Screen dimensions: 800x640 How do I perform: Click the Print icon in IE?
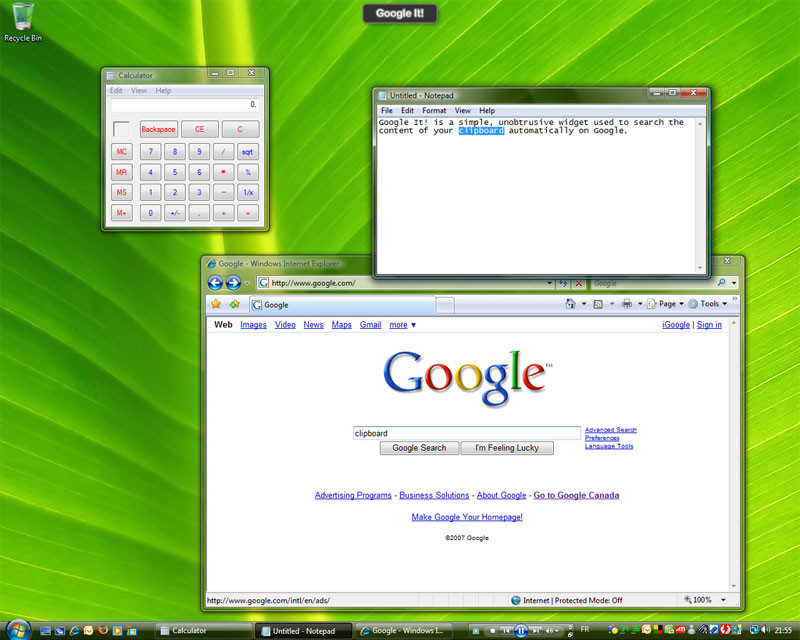click(x=627, y=304)
